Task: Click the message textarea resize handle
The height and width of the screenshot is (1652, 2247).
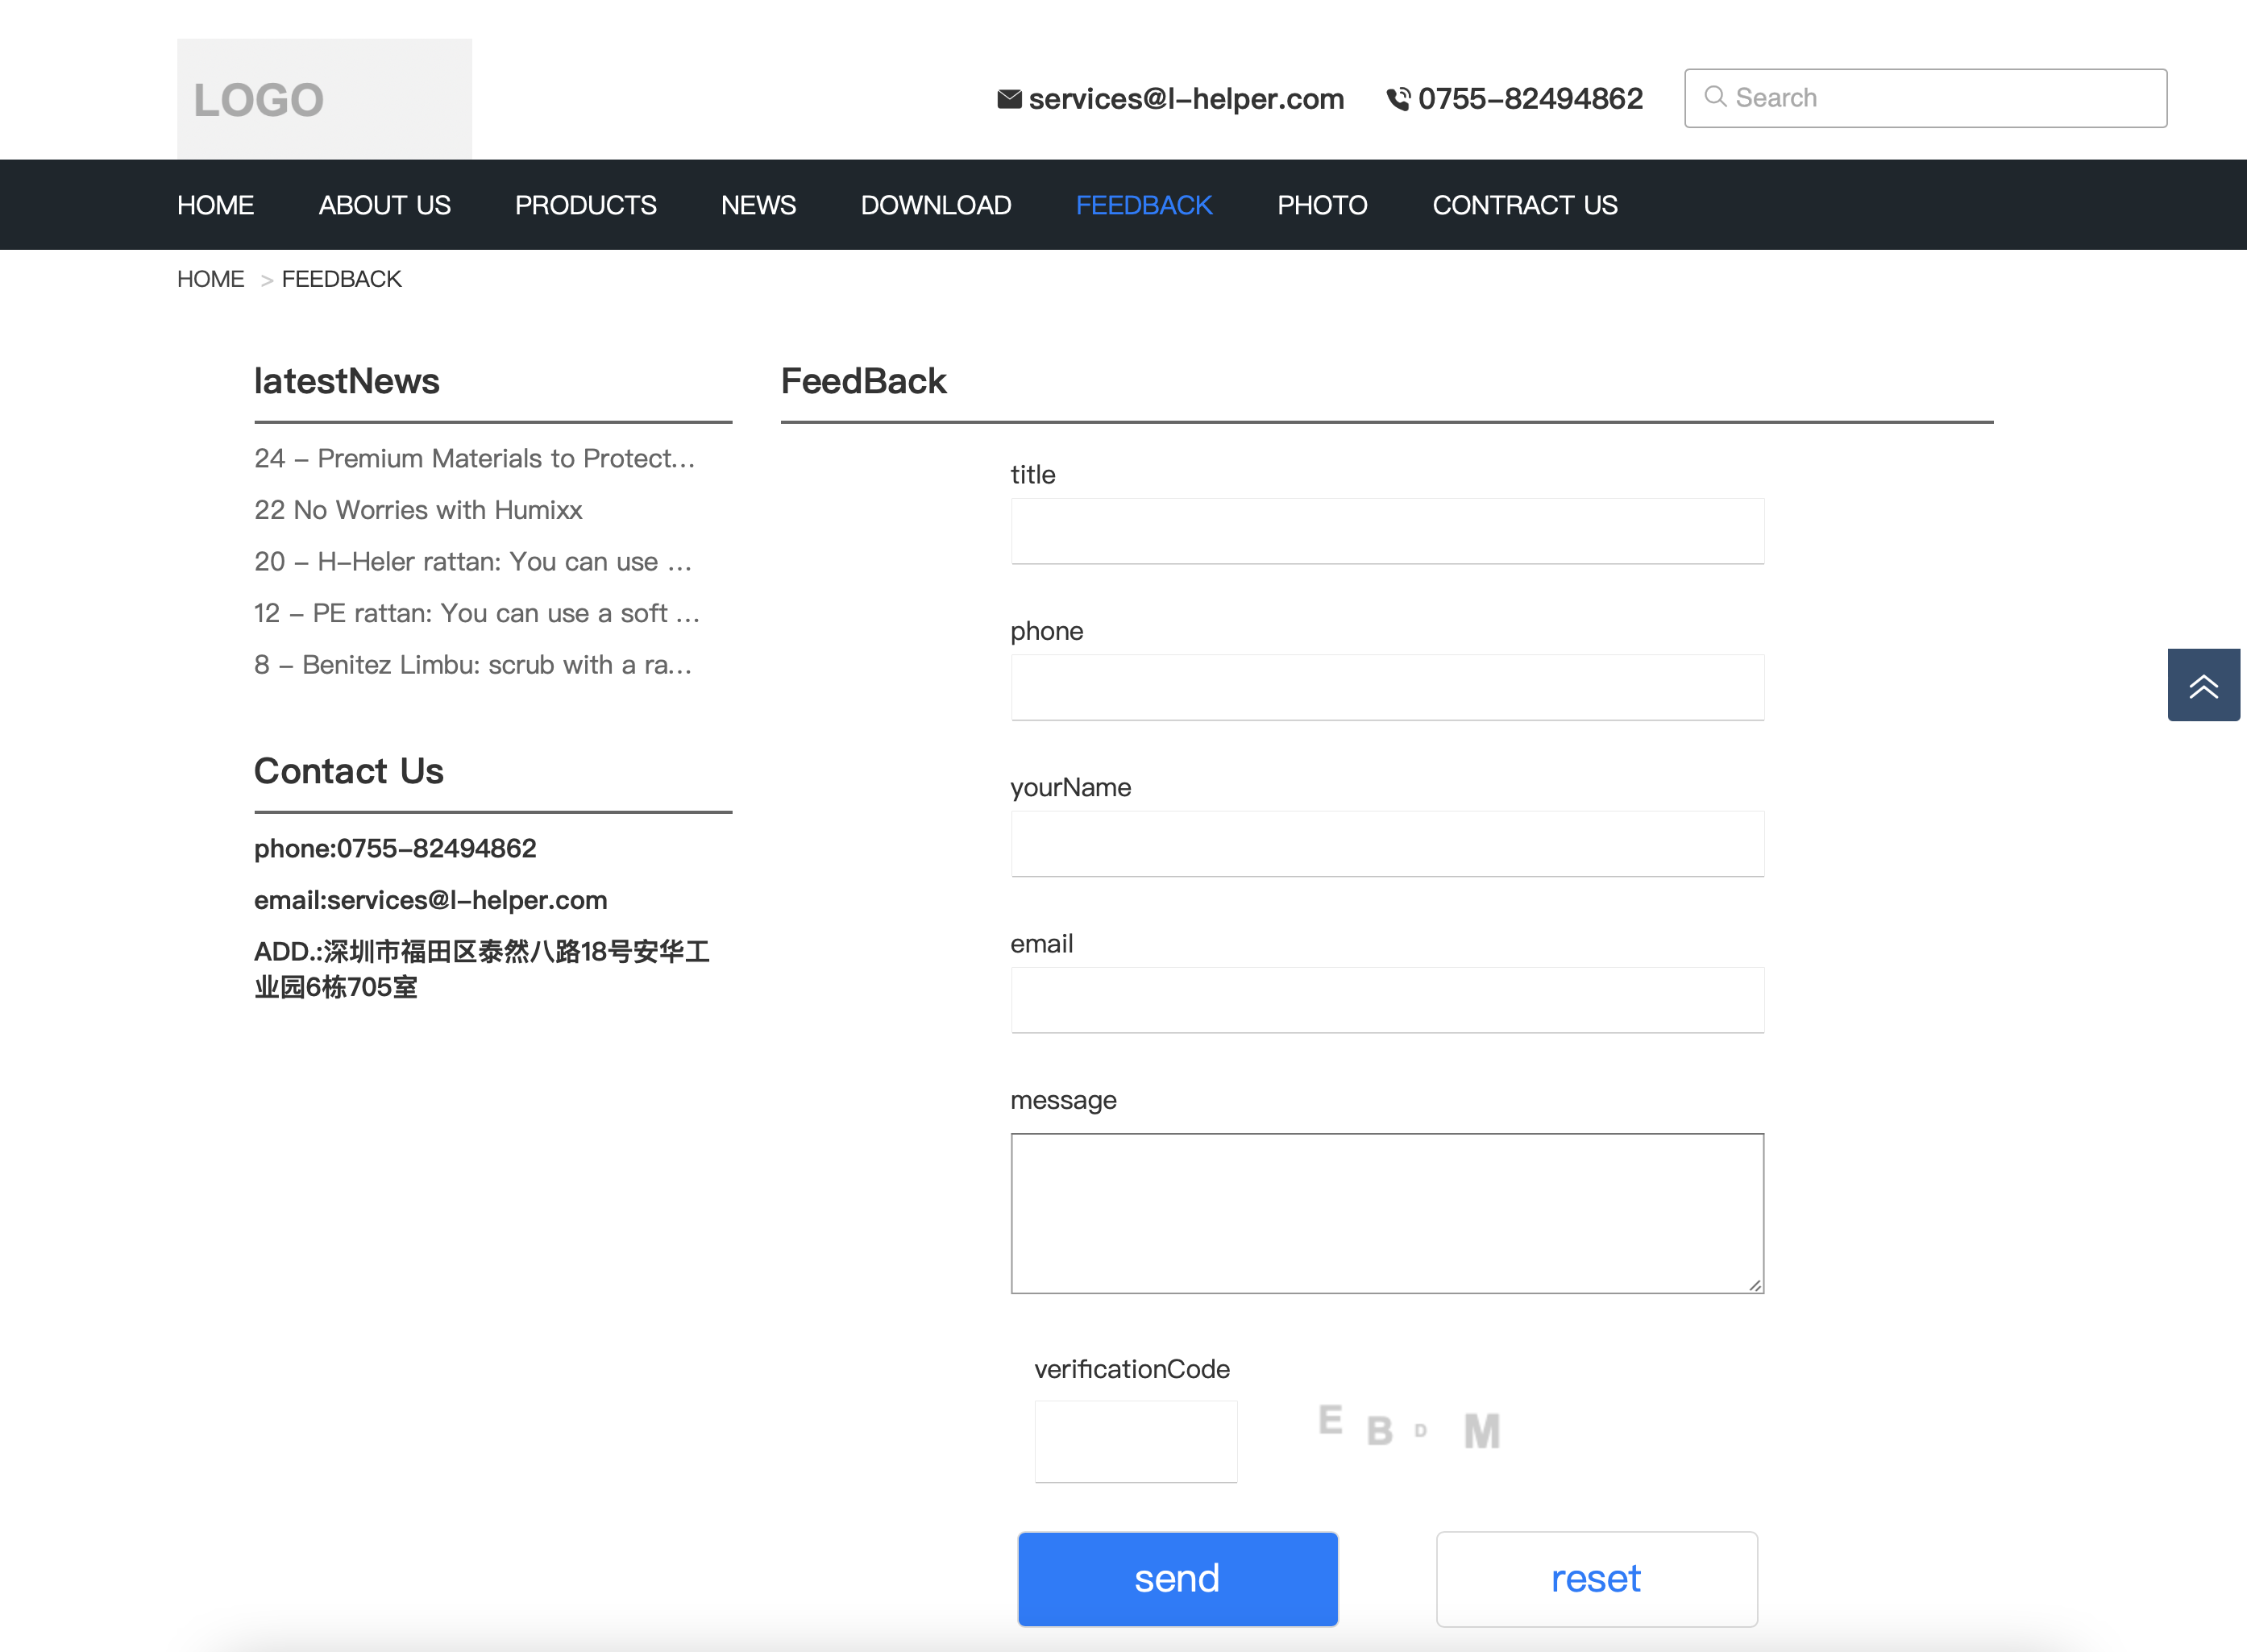Action: pos(1755,1285)
